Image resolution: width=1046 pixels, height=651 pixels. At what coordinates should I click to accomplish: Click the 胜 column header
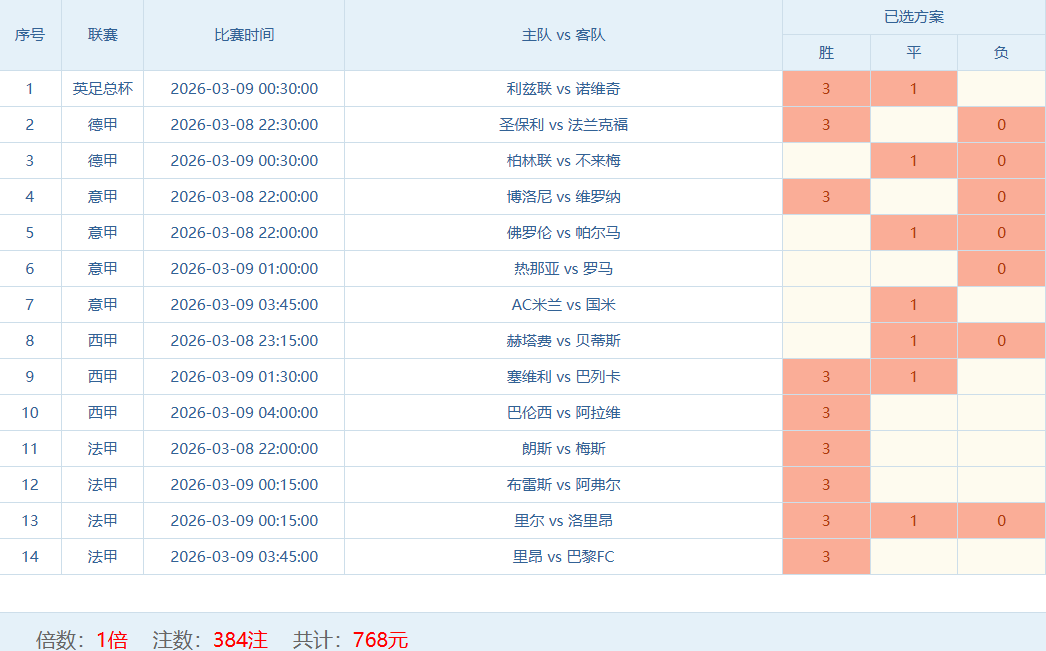(826, 53)
